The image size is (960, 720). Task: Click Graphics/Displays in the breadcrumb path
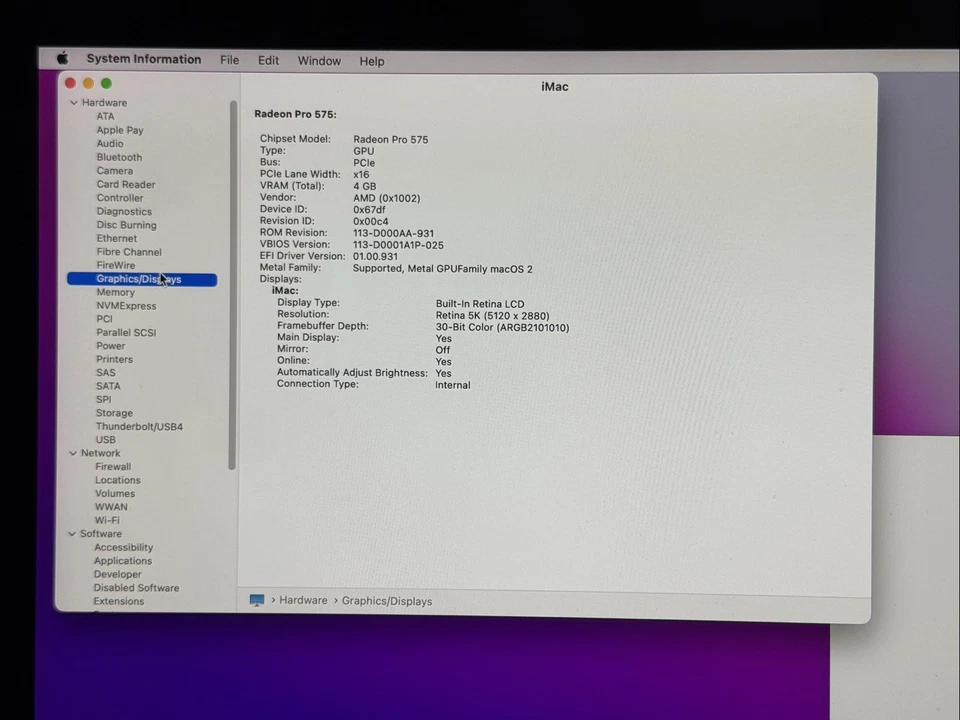coord(387,600)
